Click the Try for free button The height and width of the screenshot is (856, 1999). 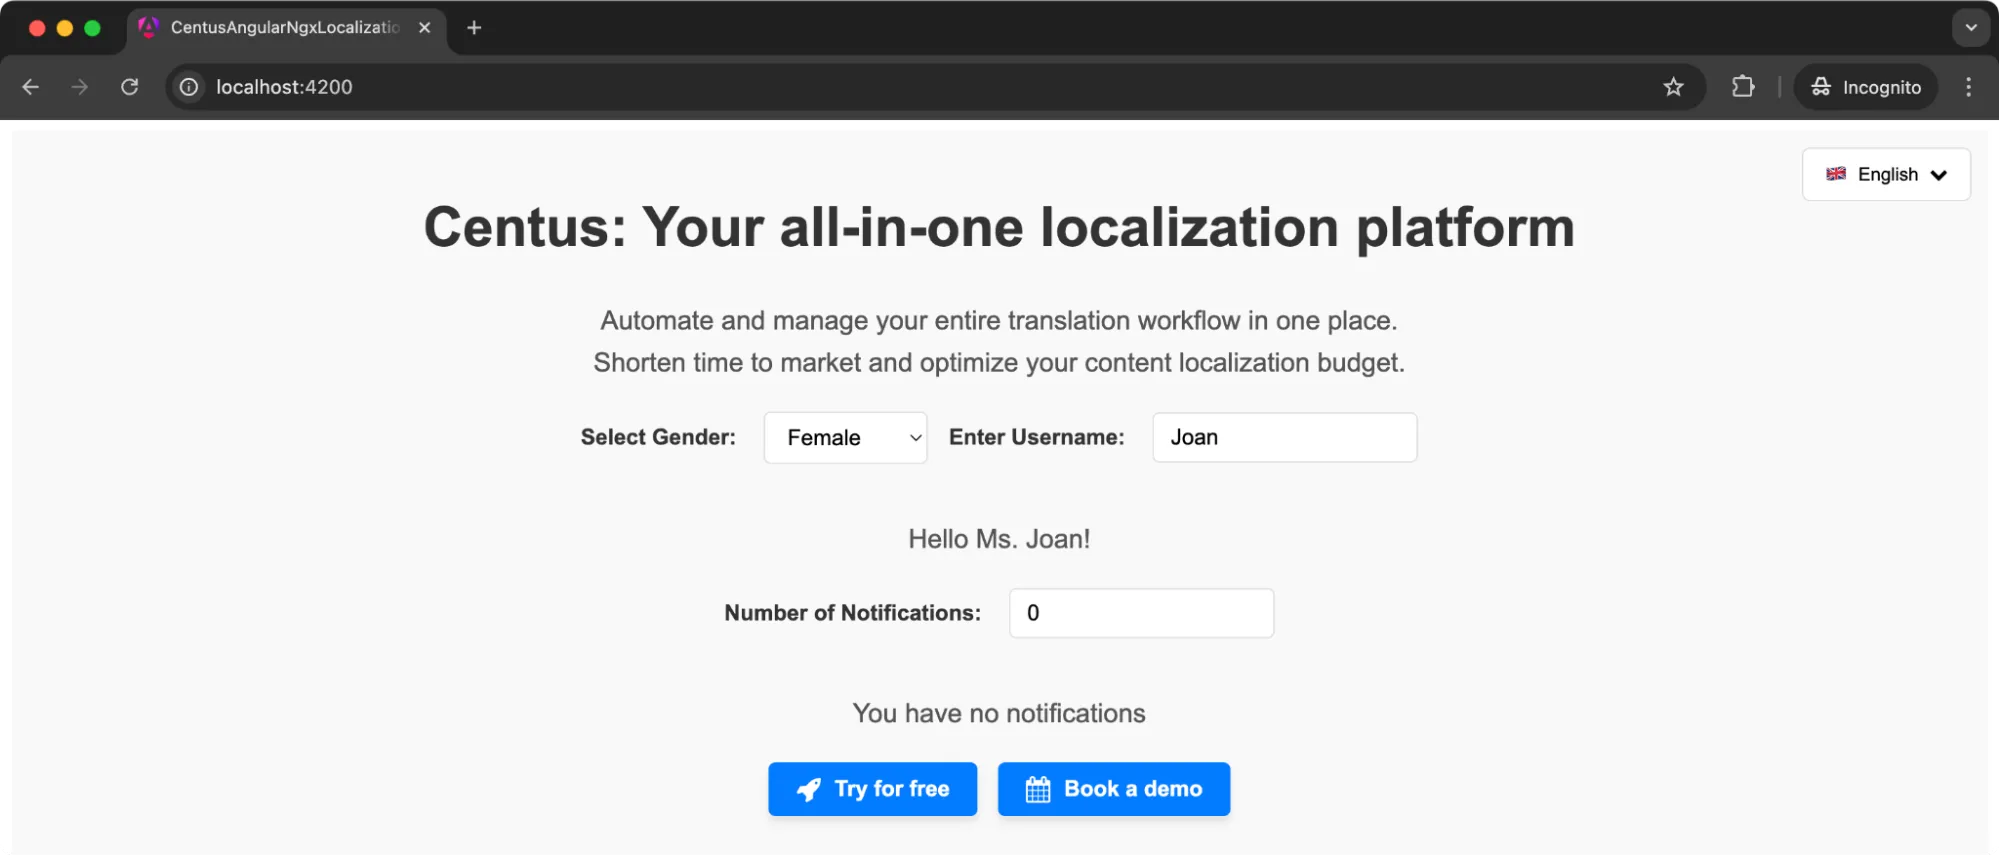pos(873,789)
